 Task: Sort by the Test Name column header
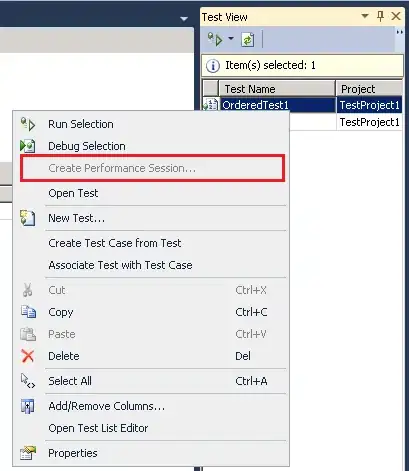[x=277, y=89]
